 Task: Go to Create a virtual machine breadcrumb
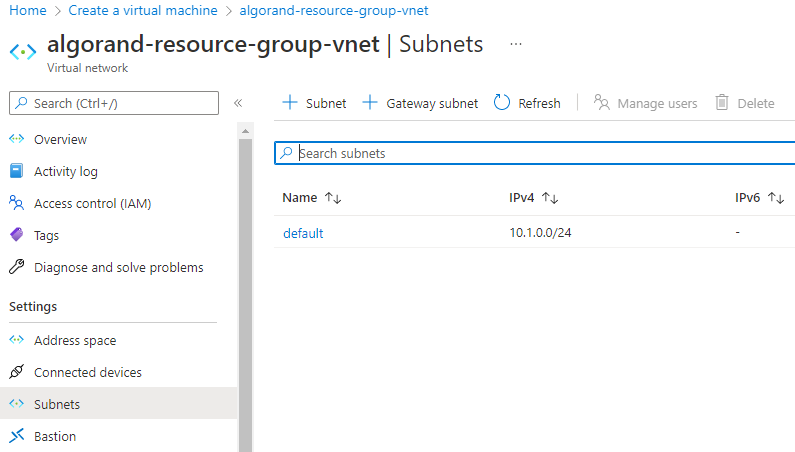click(143, 10)
